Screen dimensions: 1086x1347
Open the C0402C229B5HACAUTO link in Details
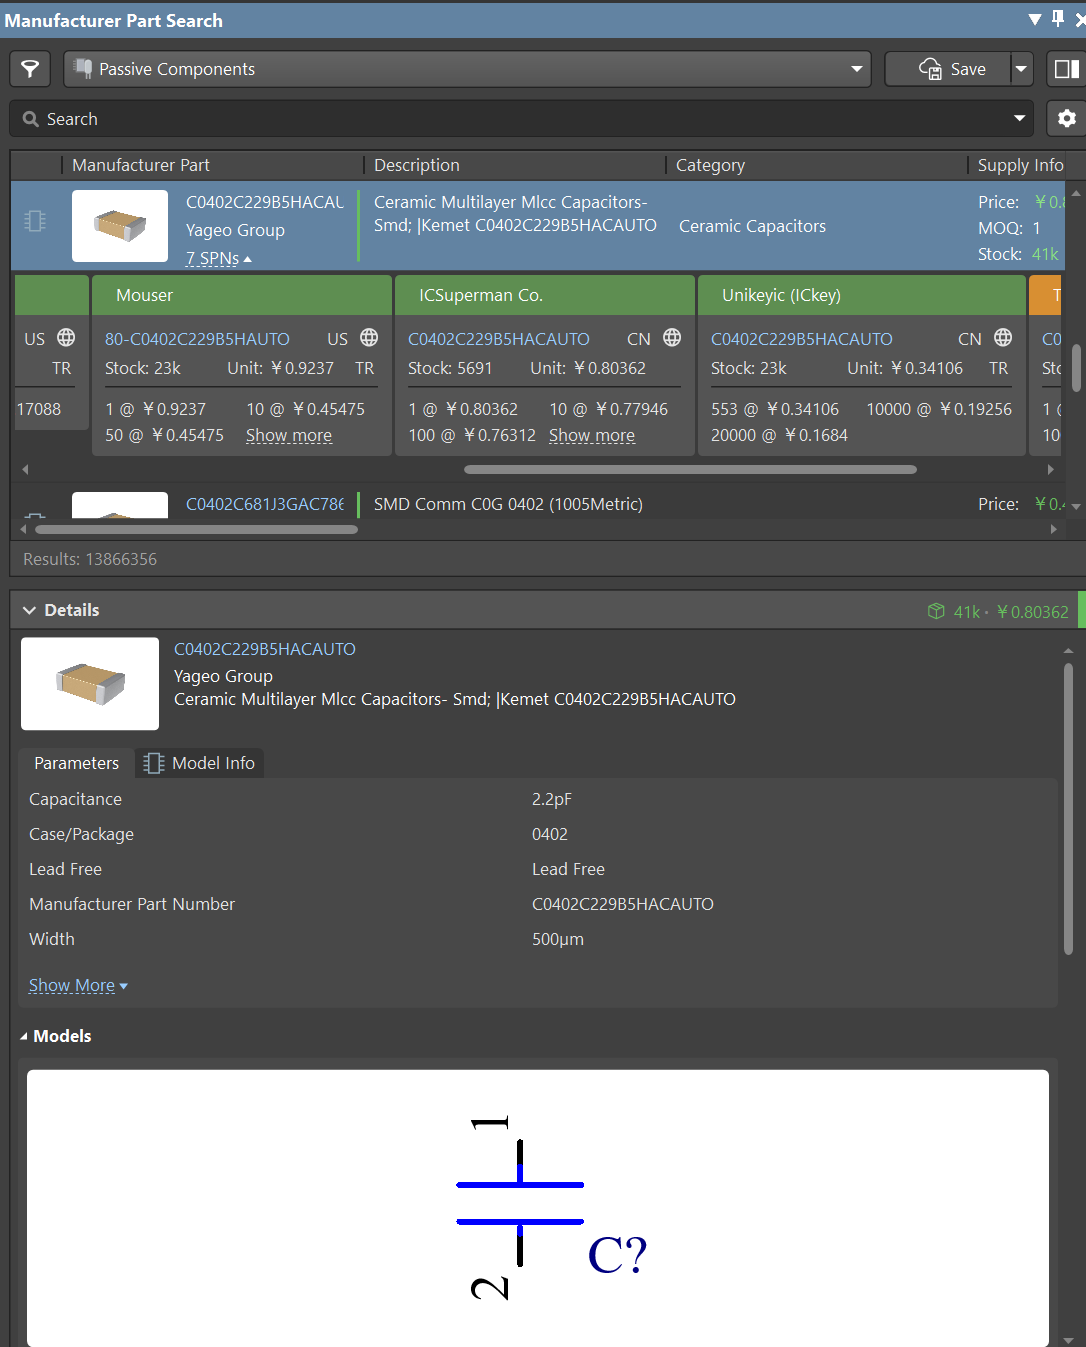coord(265,649)
